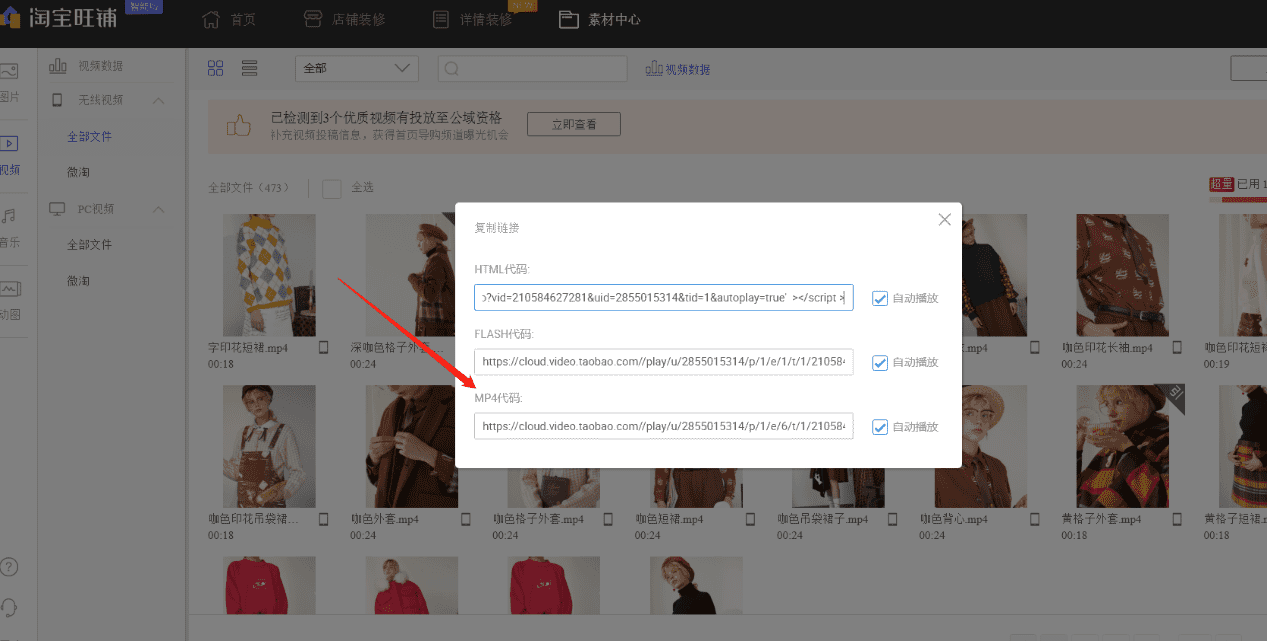Close the 复制链接 dialog
This screenshot has height=641, width=1267.
click(x=944, y=220)
